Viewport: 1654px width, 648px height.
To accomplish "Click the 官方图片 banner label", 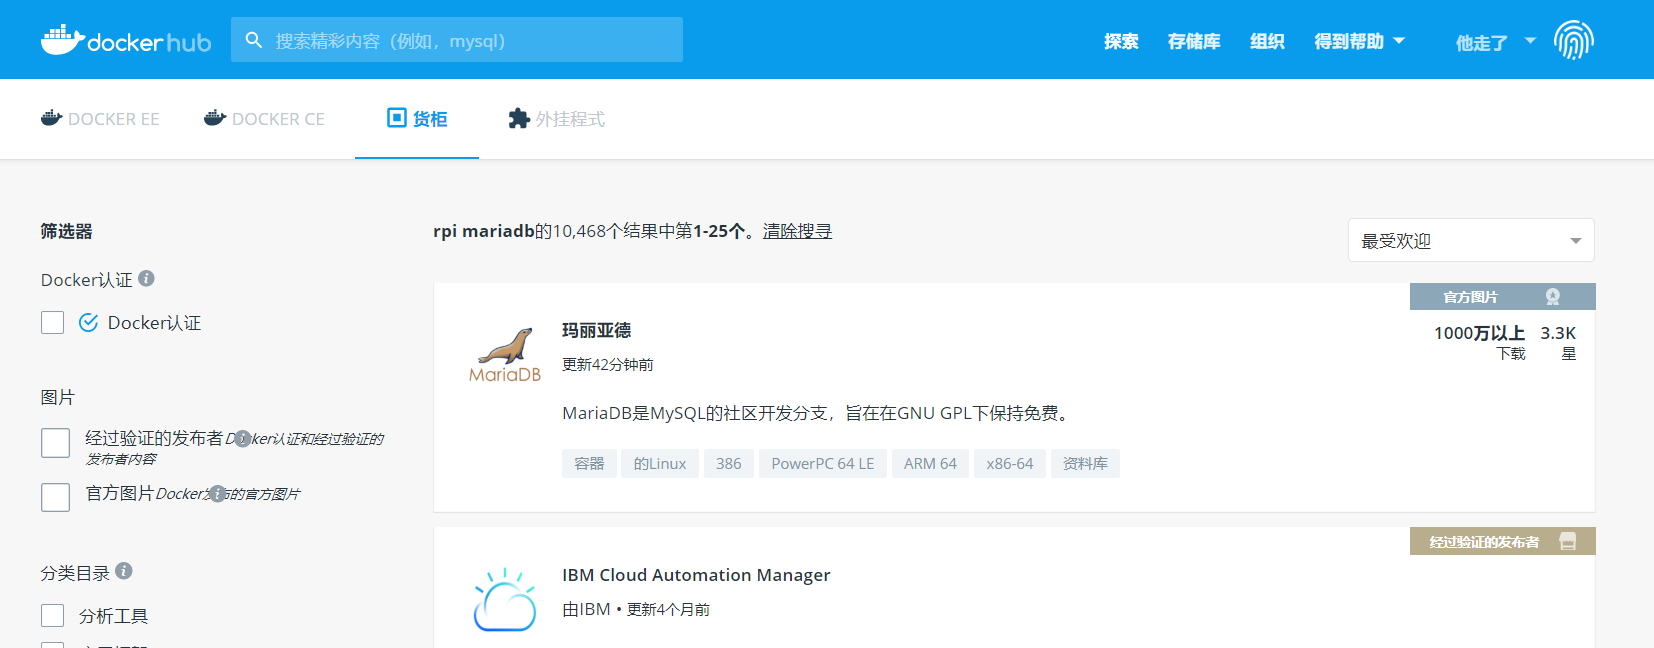I will tap(1470, 297).
